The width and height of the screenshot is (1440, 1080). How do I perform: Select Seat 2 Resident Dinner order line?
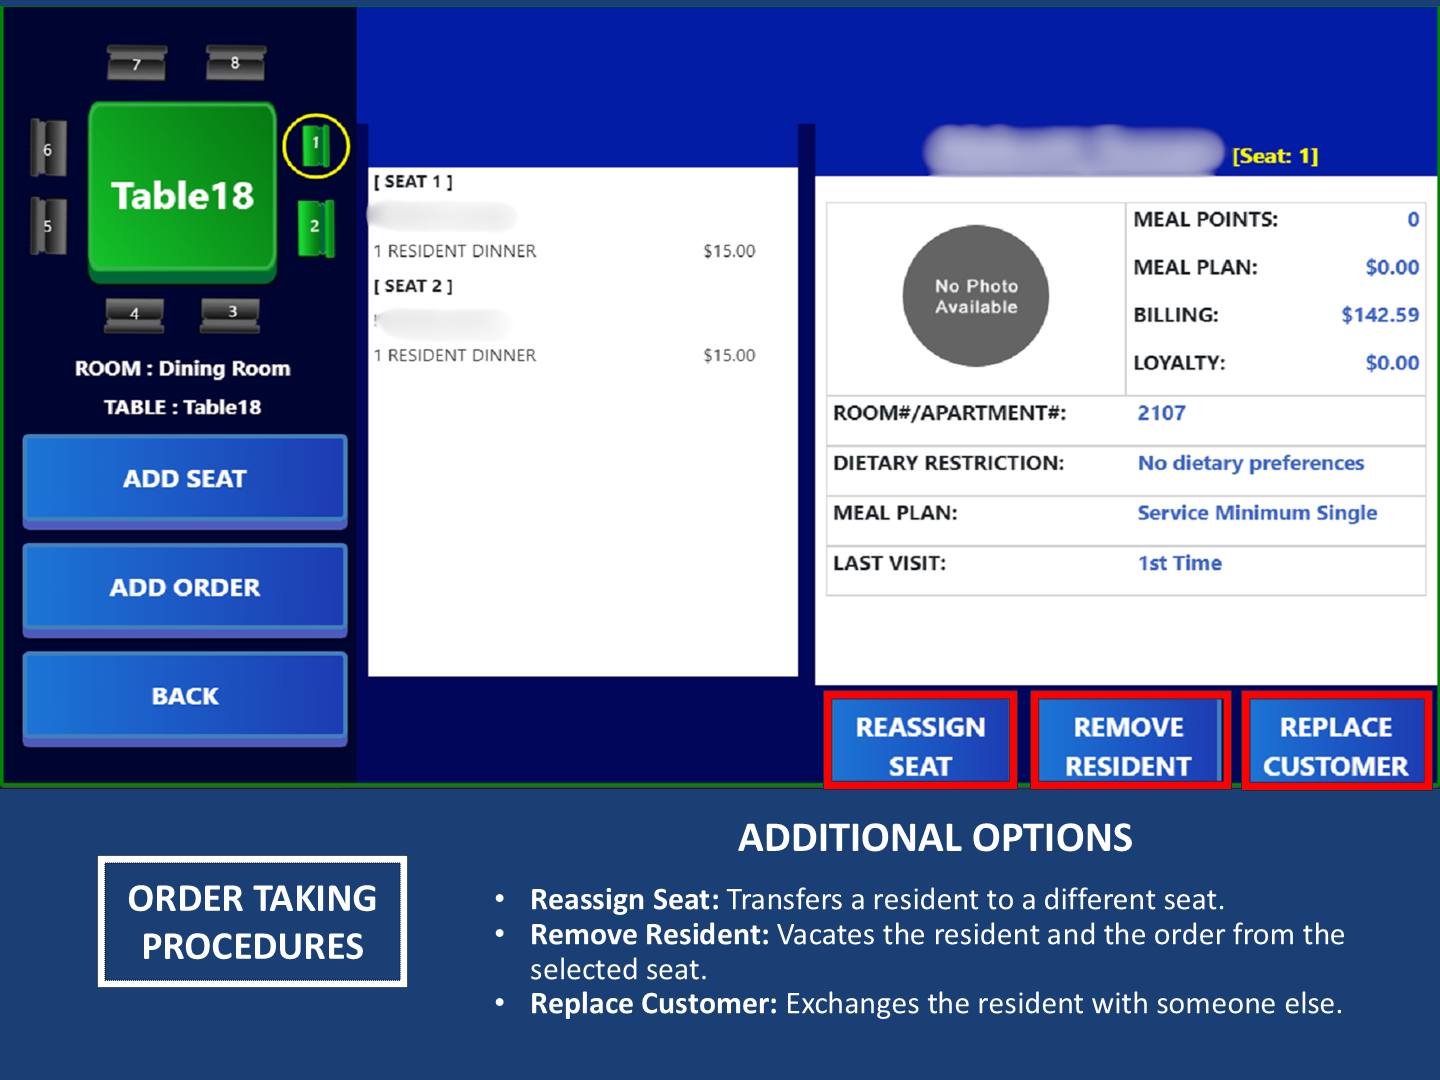(563, 355)
